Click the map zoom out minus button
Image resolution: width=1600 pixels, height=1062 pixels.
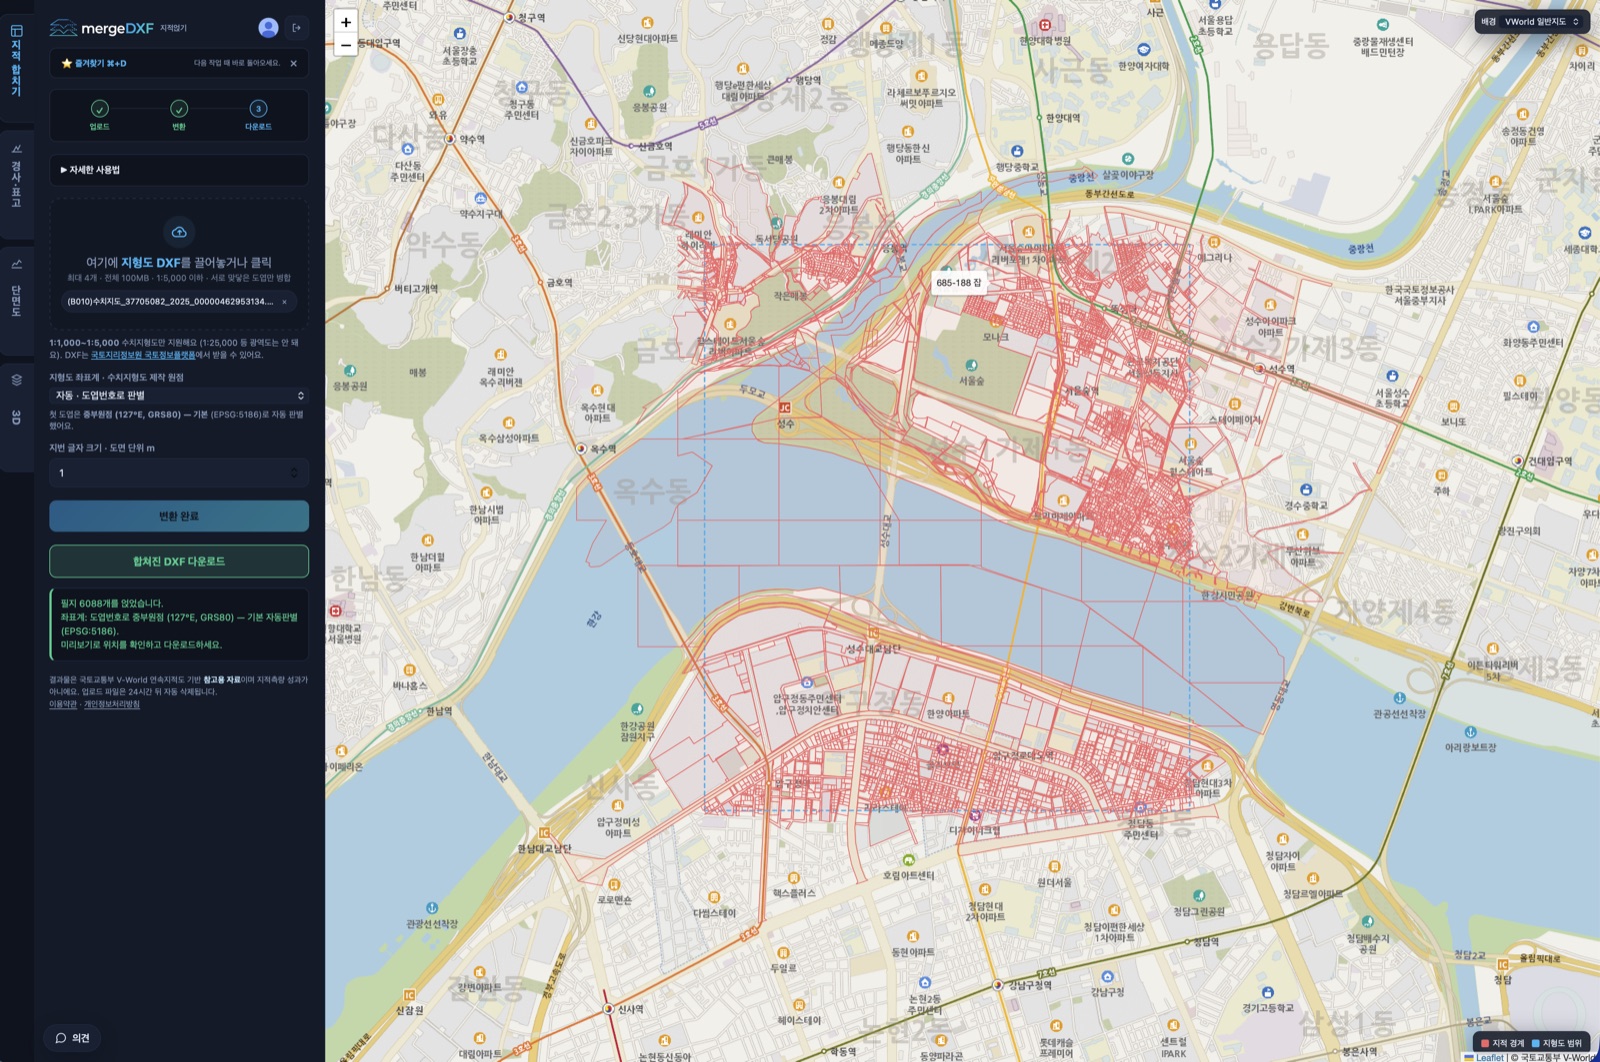346,45
